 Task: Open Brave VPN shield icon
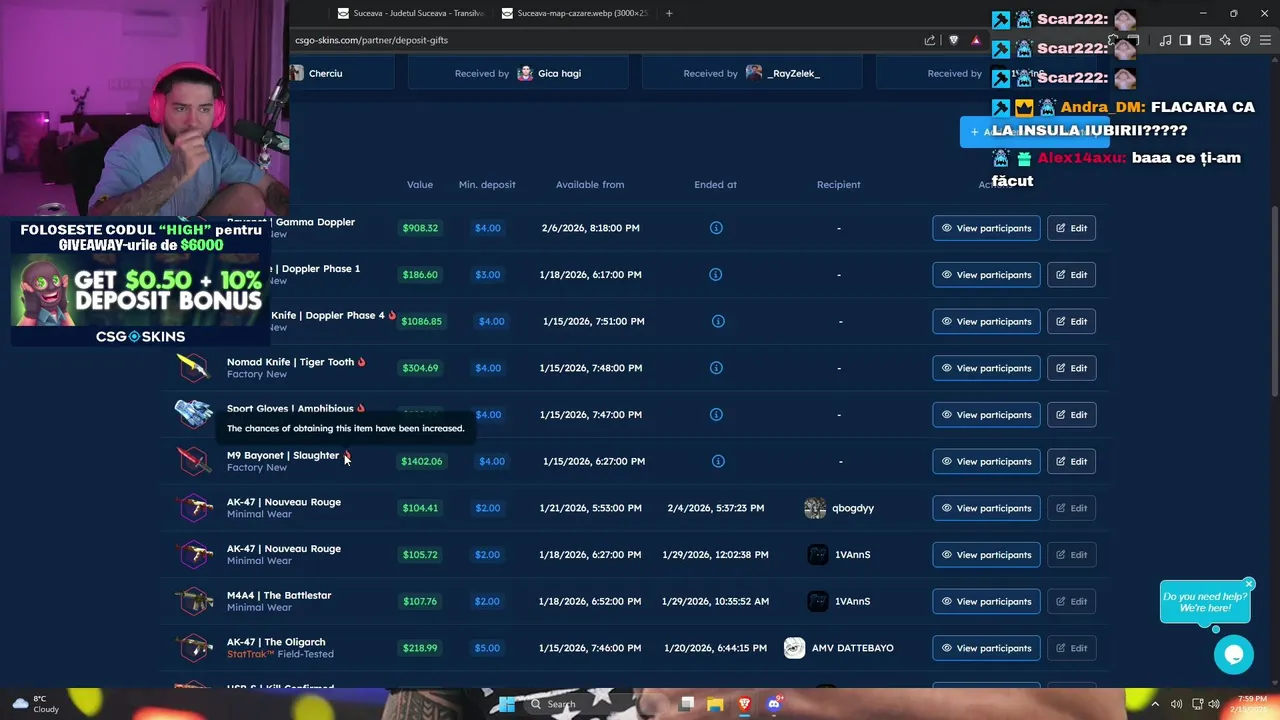[x=1245, y=40]
